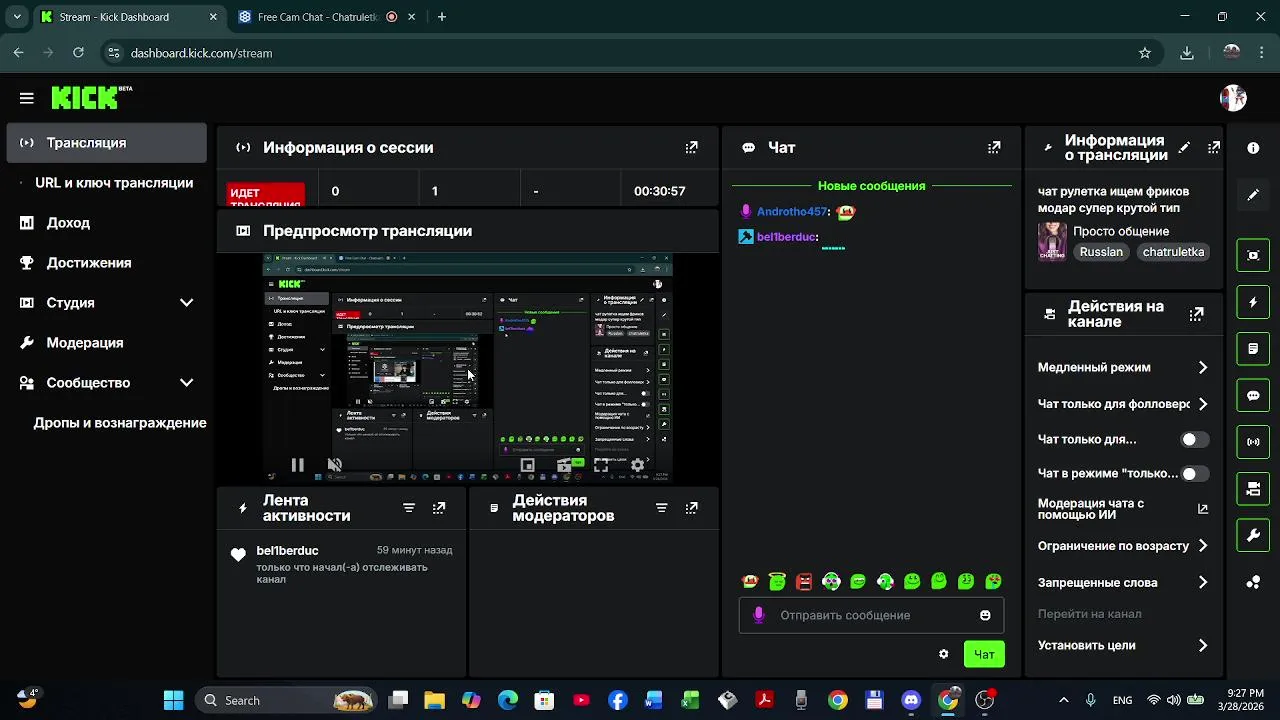This screenshot has height=720, width=1280.
Task: Select Трансляция in the sidebar
Action: coord(107,143)
